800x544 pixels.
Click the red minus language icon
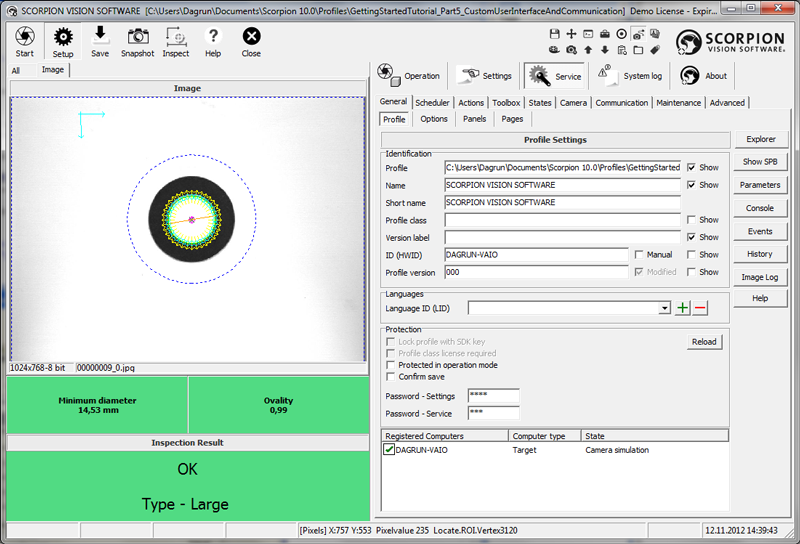tap(700, 308)
